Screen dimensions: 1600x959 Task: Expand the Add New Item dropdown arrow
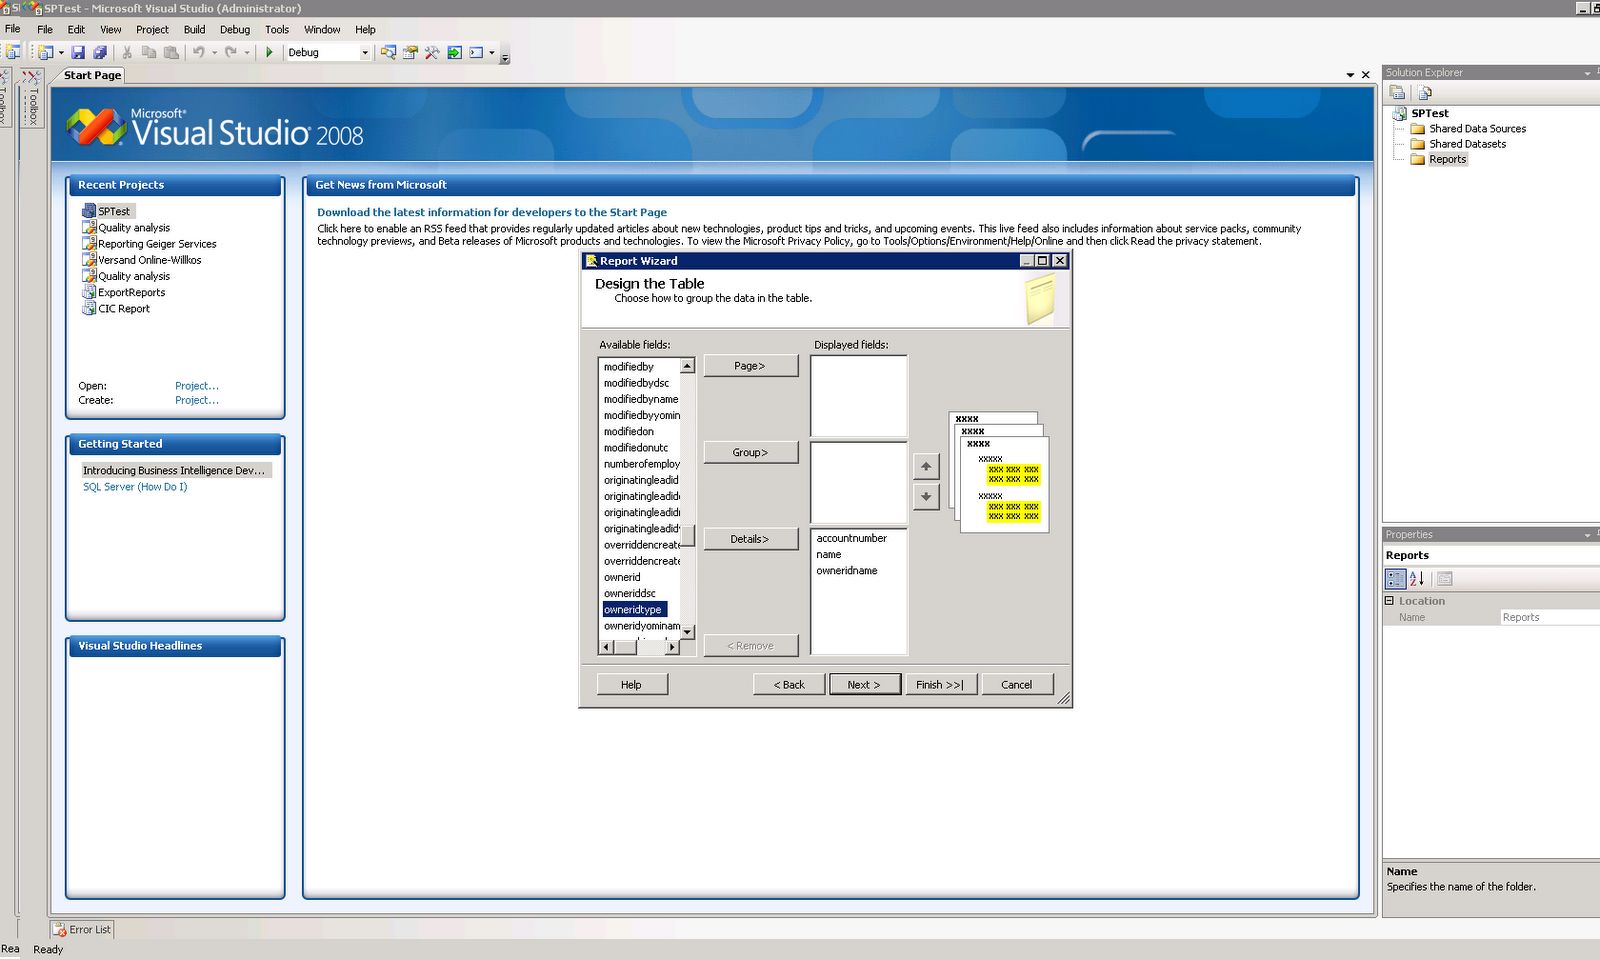point(61,52)
